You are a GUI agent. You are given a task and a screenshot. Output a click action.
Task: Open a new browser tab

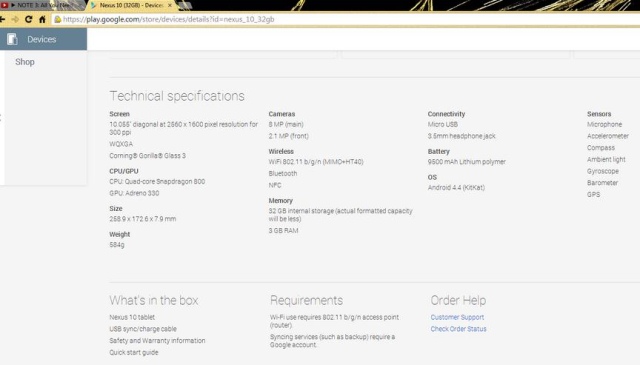pos(185,5)
